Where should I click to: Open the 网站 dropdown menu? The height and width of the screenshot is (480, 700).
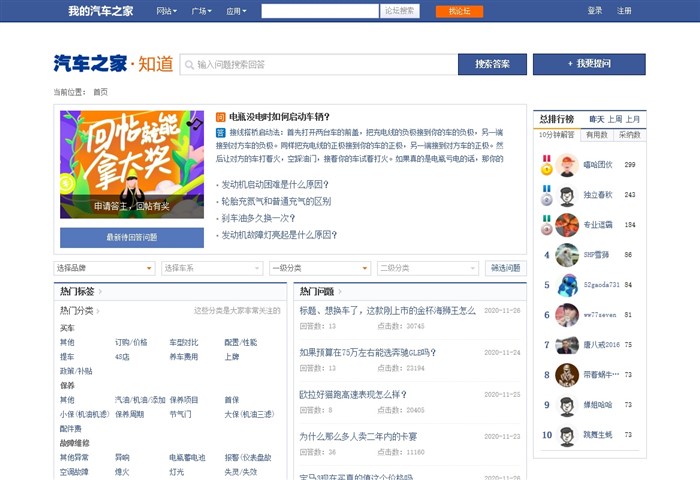click(167, 11)
